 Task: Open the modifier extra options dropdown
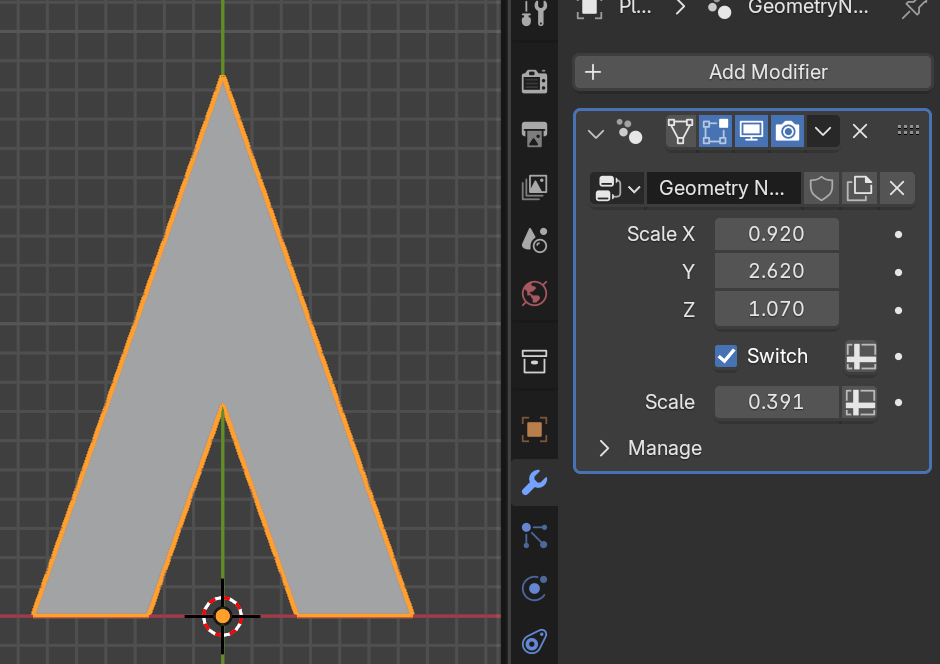822,131
